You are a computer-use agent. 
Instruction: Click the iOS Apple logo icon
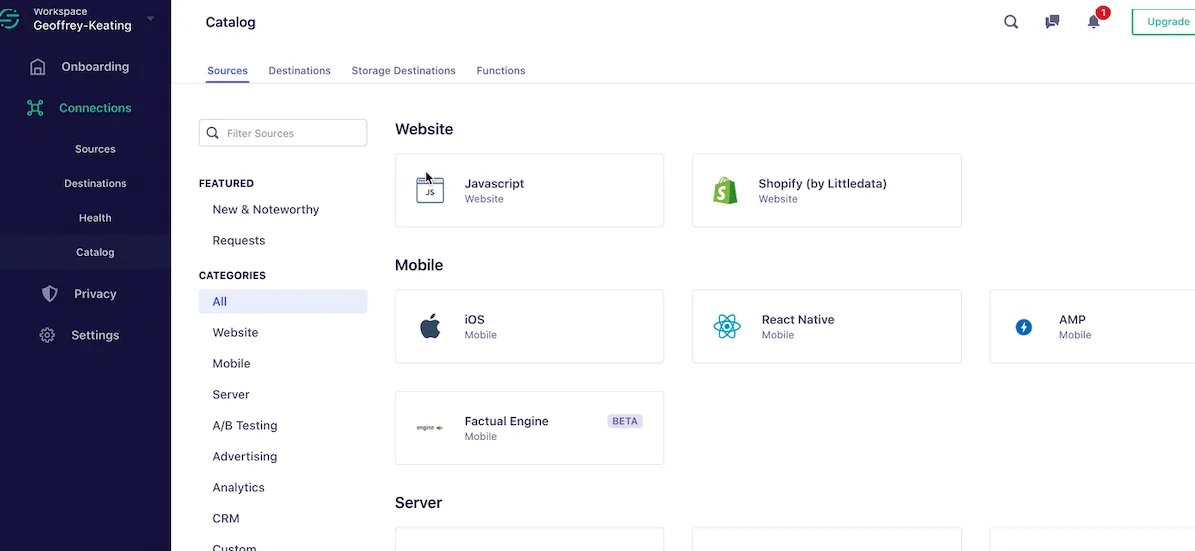tap(430, 326)
